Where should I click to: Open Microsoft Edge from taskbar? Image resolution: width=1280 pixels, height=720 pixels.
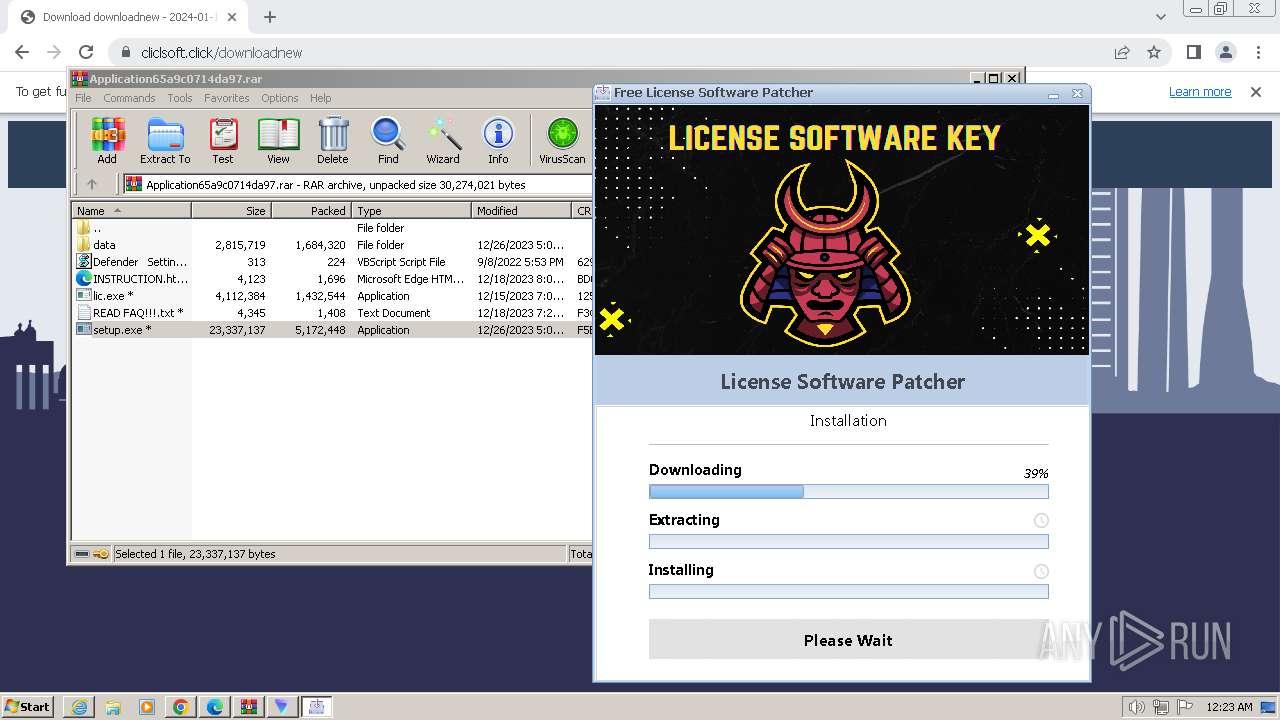[214, 706]
